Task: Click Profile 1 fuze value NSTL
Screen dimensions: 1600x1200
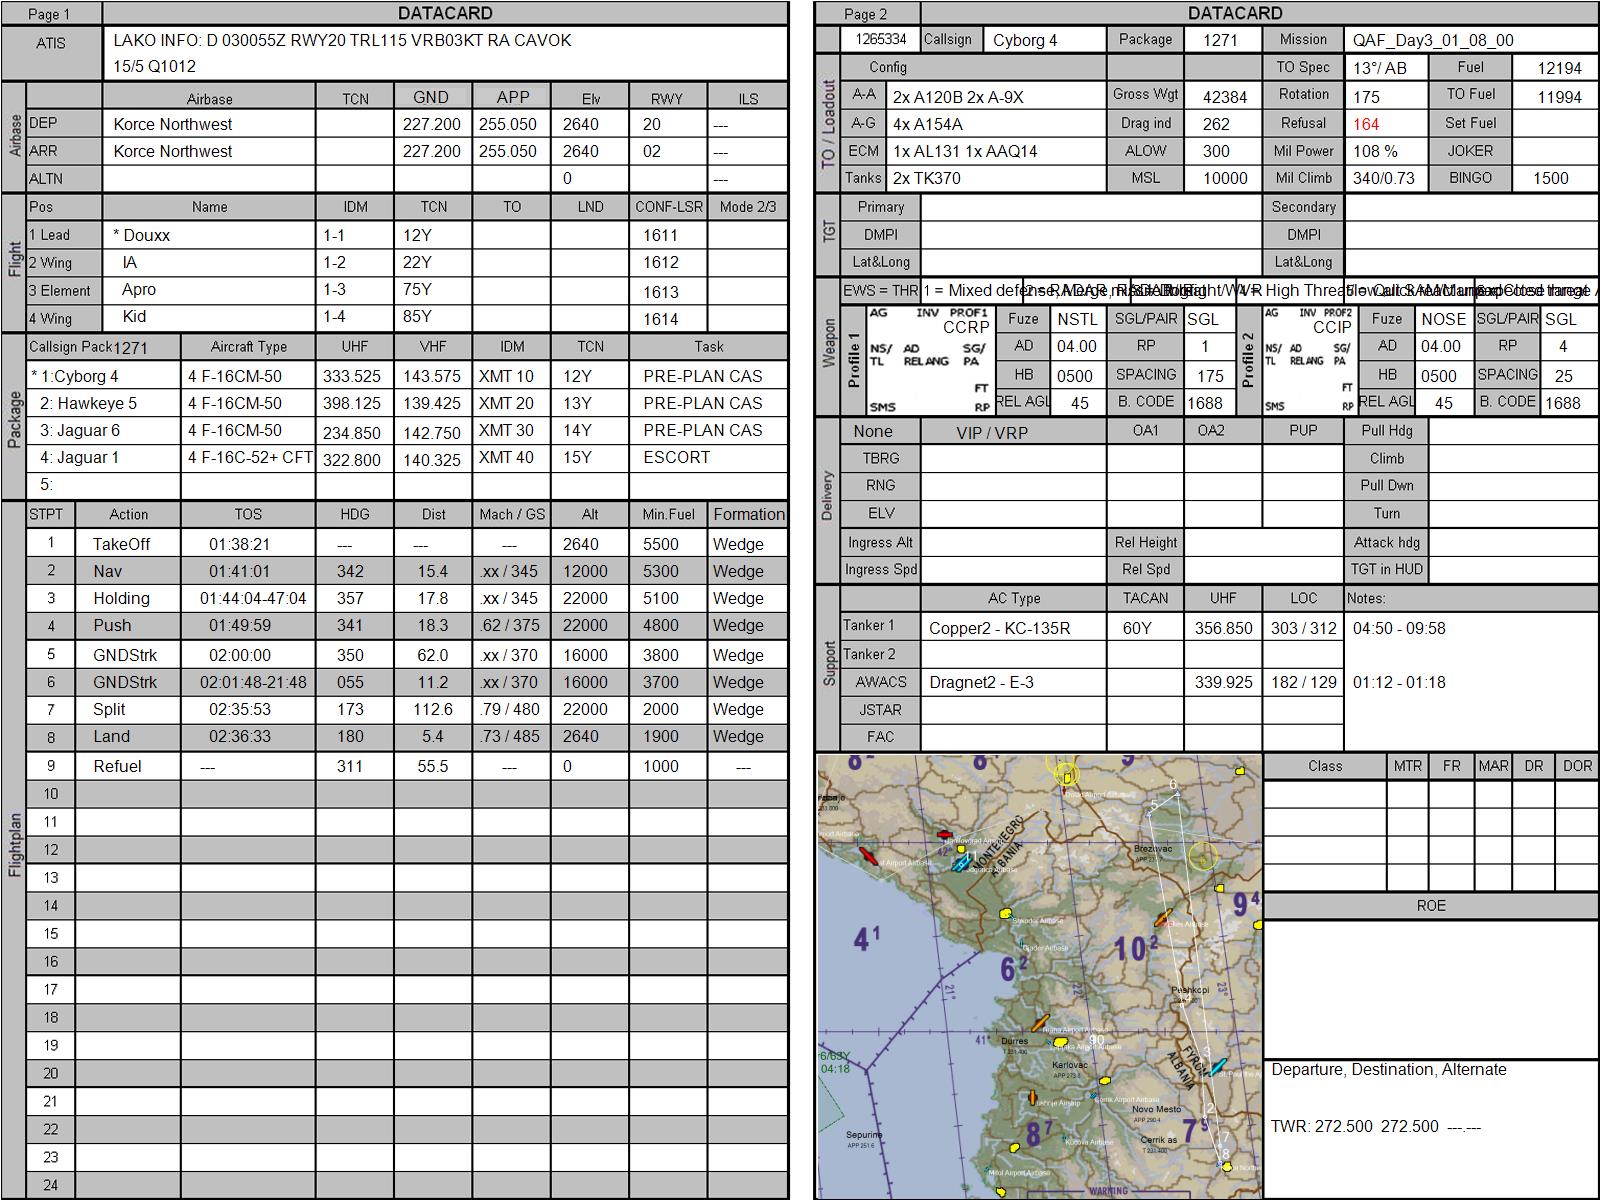Action: [x=1077, y=320]
